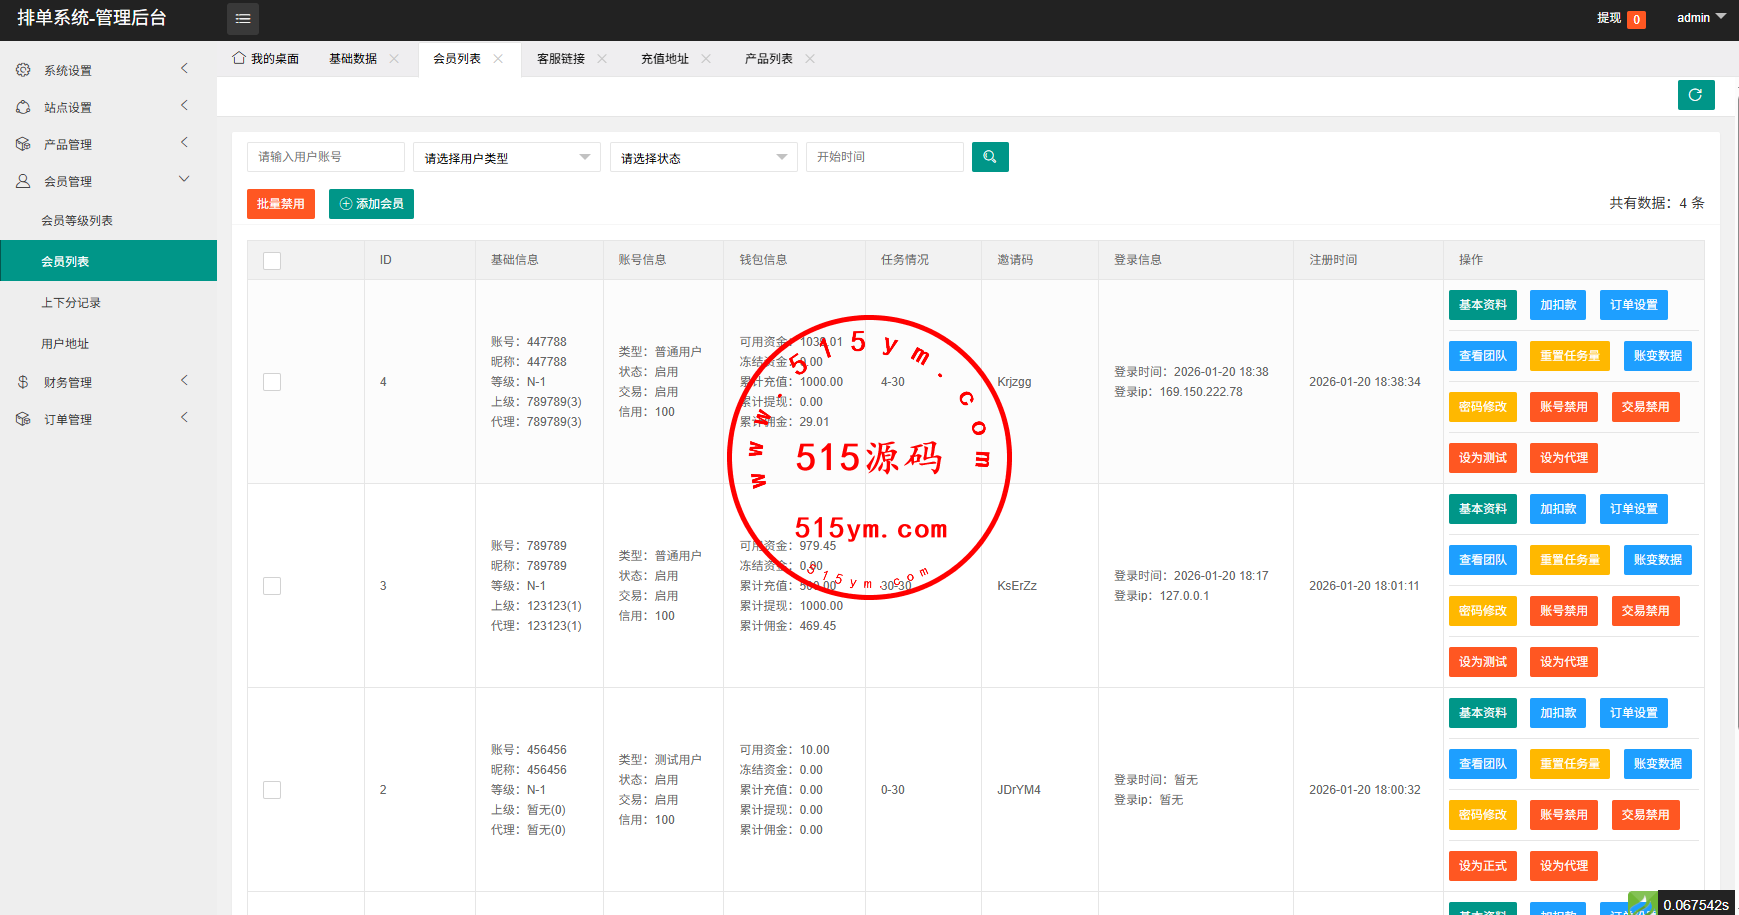
Task: Click the 添加会员 button
Action: (371, 204)
